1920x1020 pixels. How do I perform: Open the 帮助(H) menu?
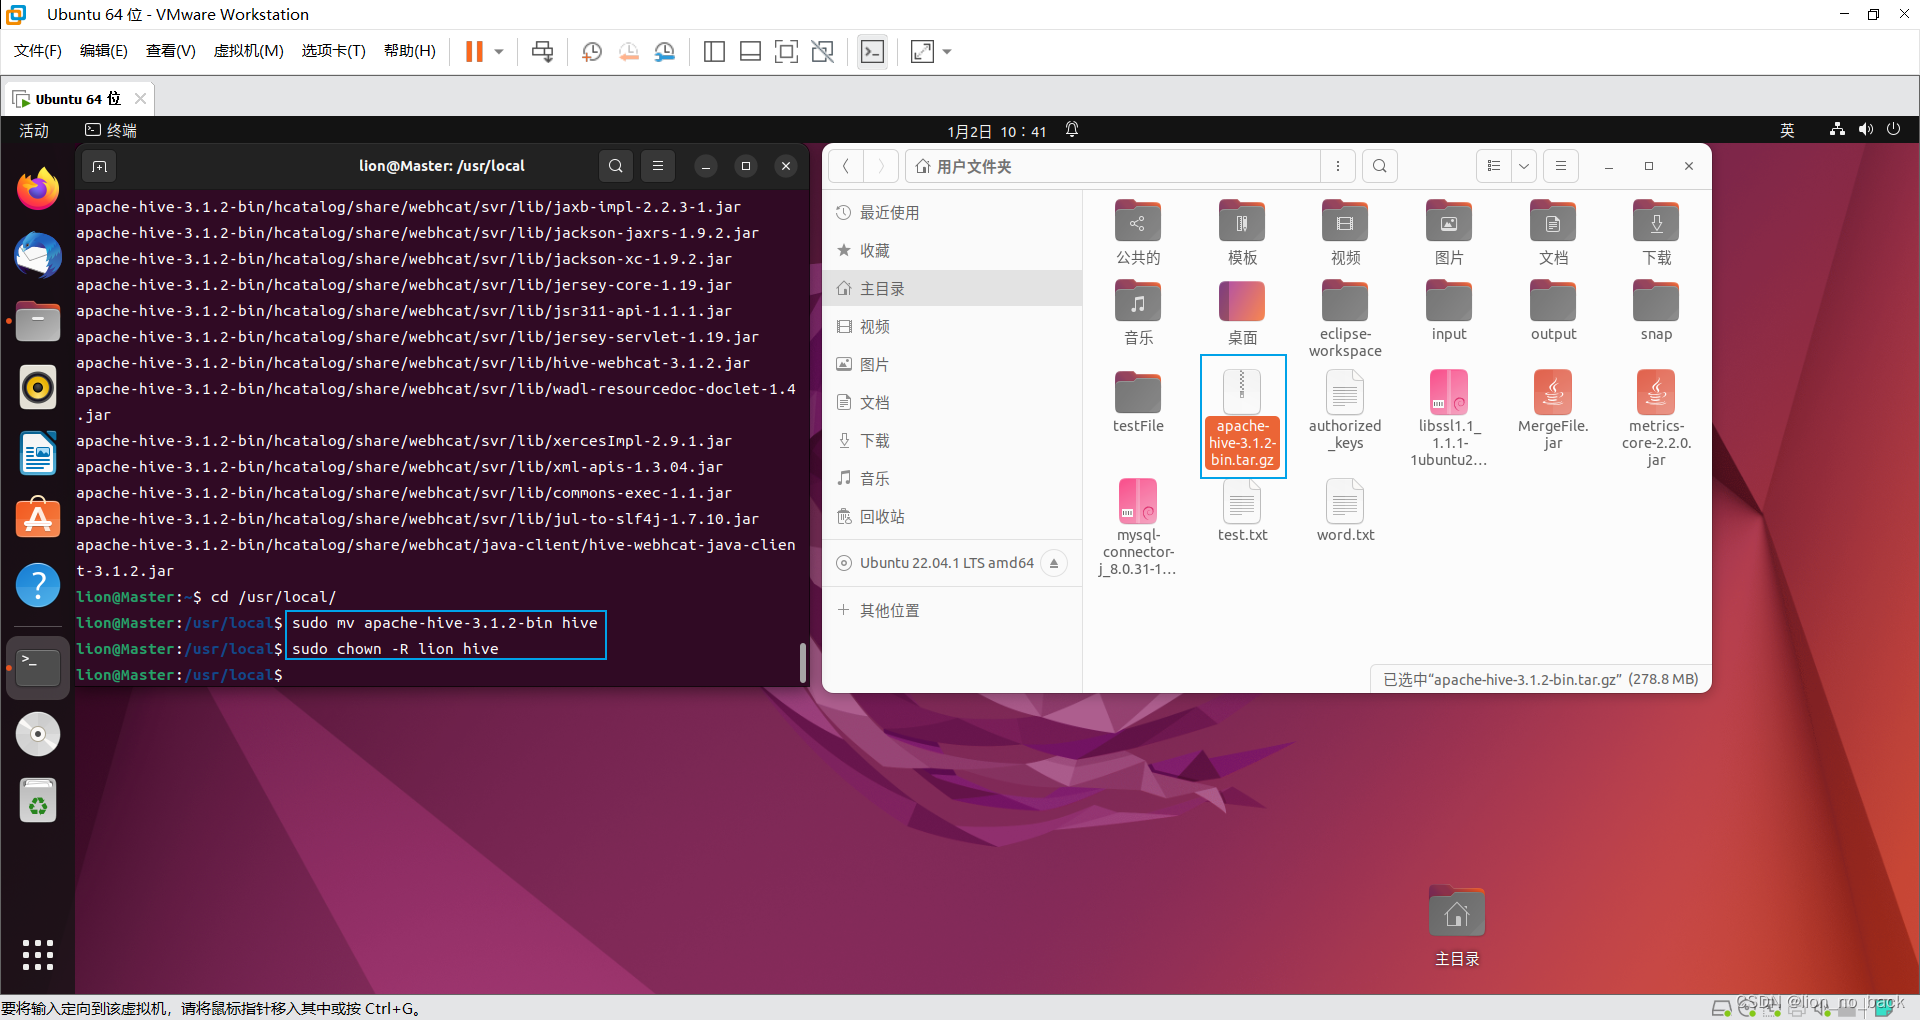410,51
